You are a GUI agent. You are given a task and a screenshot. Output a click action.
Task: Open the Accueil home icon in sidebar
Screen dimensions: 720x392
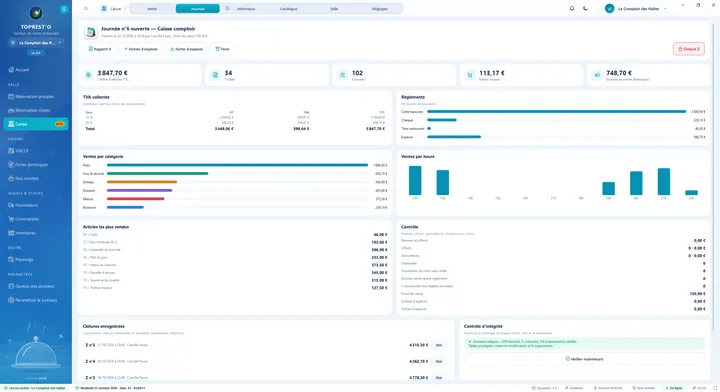(x=11, y=70)
